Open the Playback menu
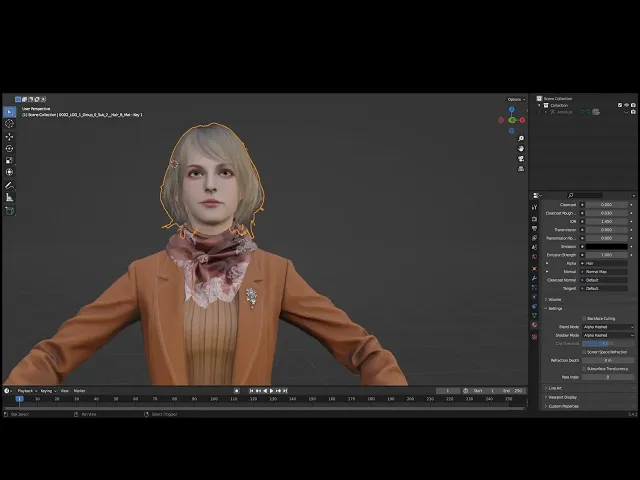 point(27,391)
